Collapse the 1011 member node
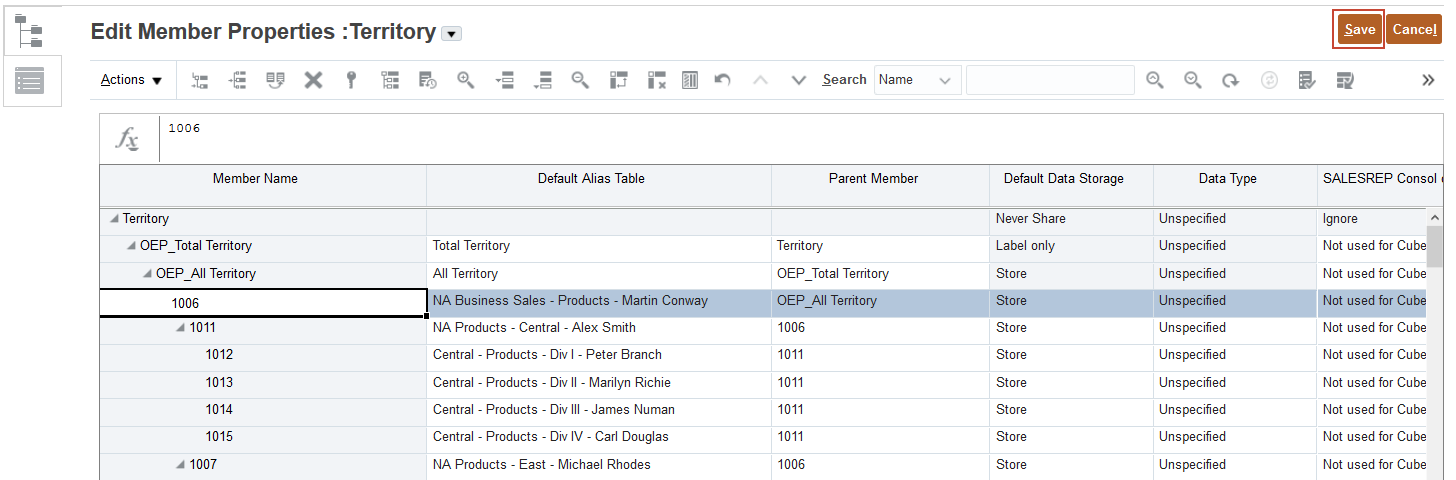Screen dimensions: 1456x480 point(180,328)
